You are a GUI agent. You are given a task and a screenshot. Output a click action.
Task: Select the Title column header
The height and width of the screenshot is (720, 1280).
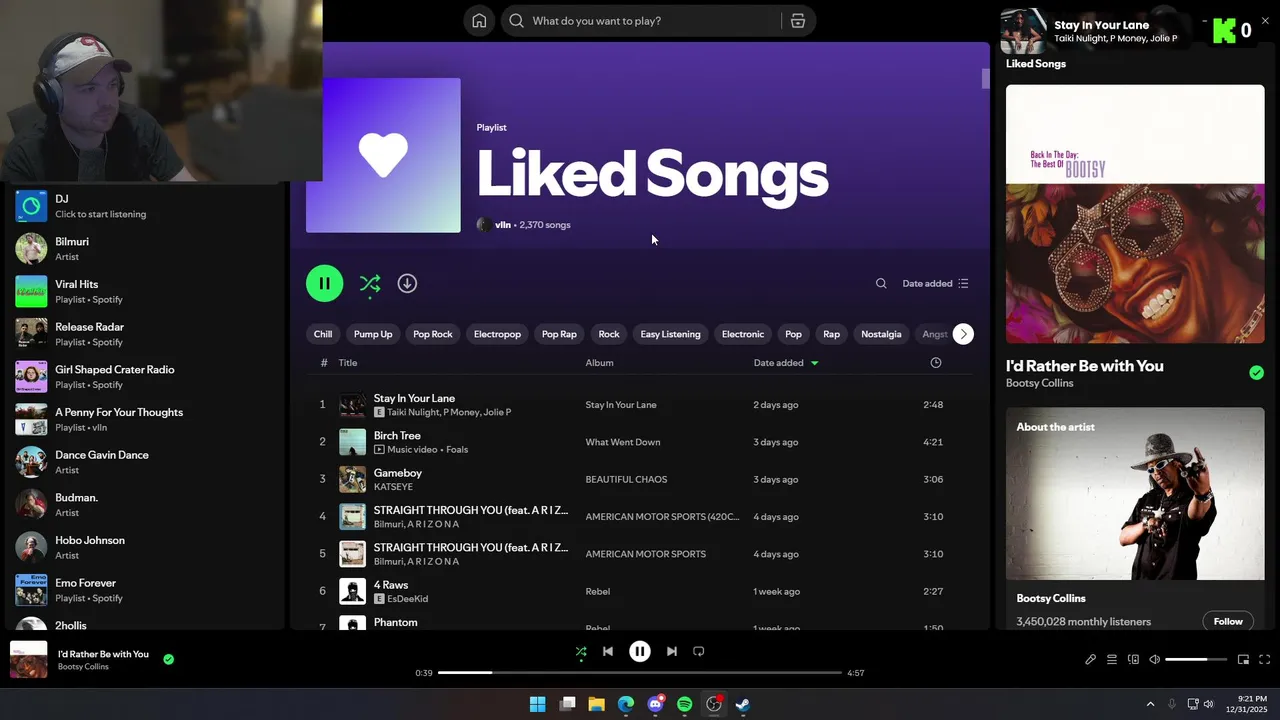click(x=348, y=363)
